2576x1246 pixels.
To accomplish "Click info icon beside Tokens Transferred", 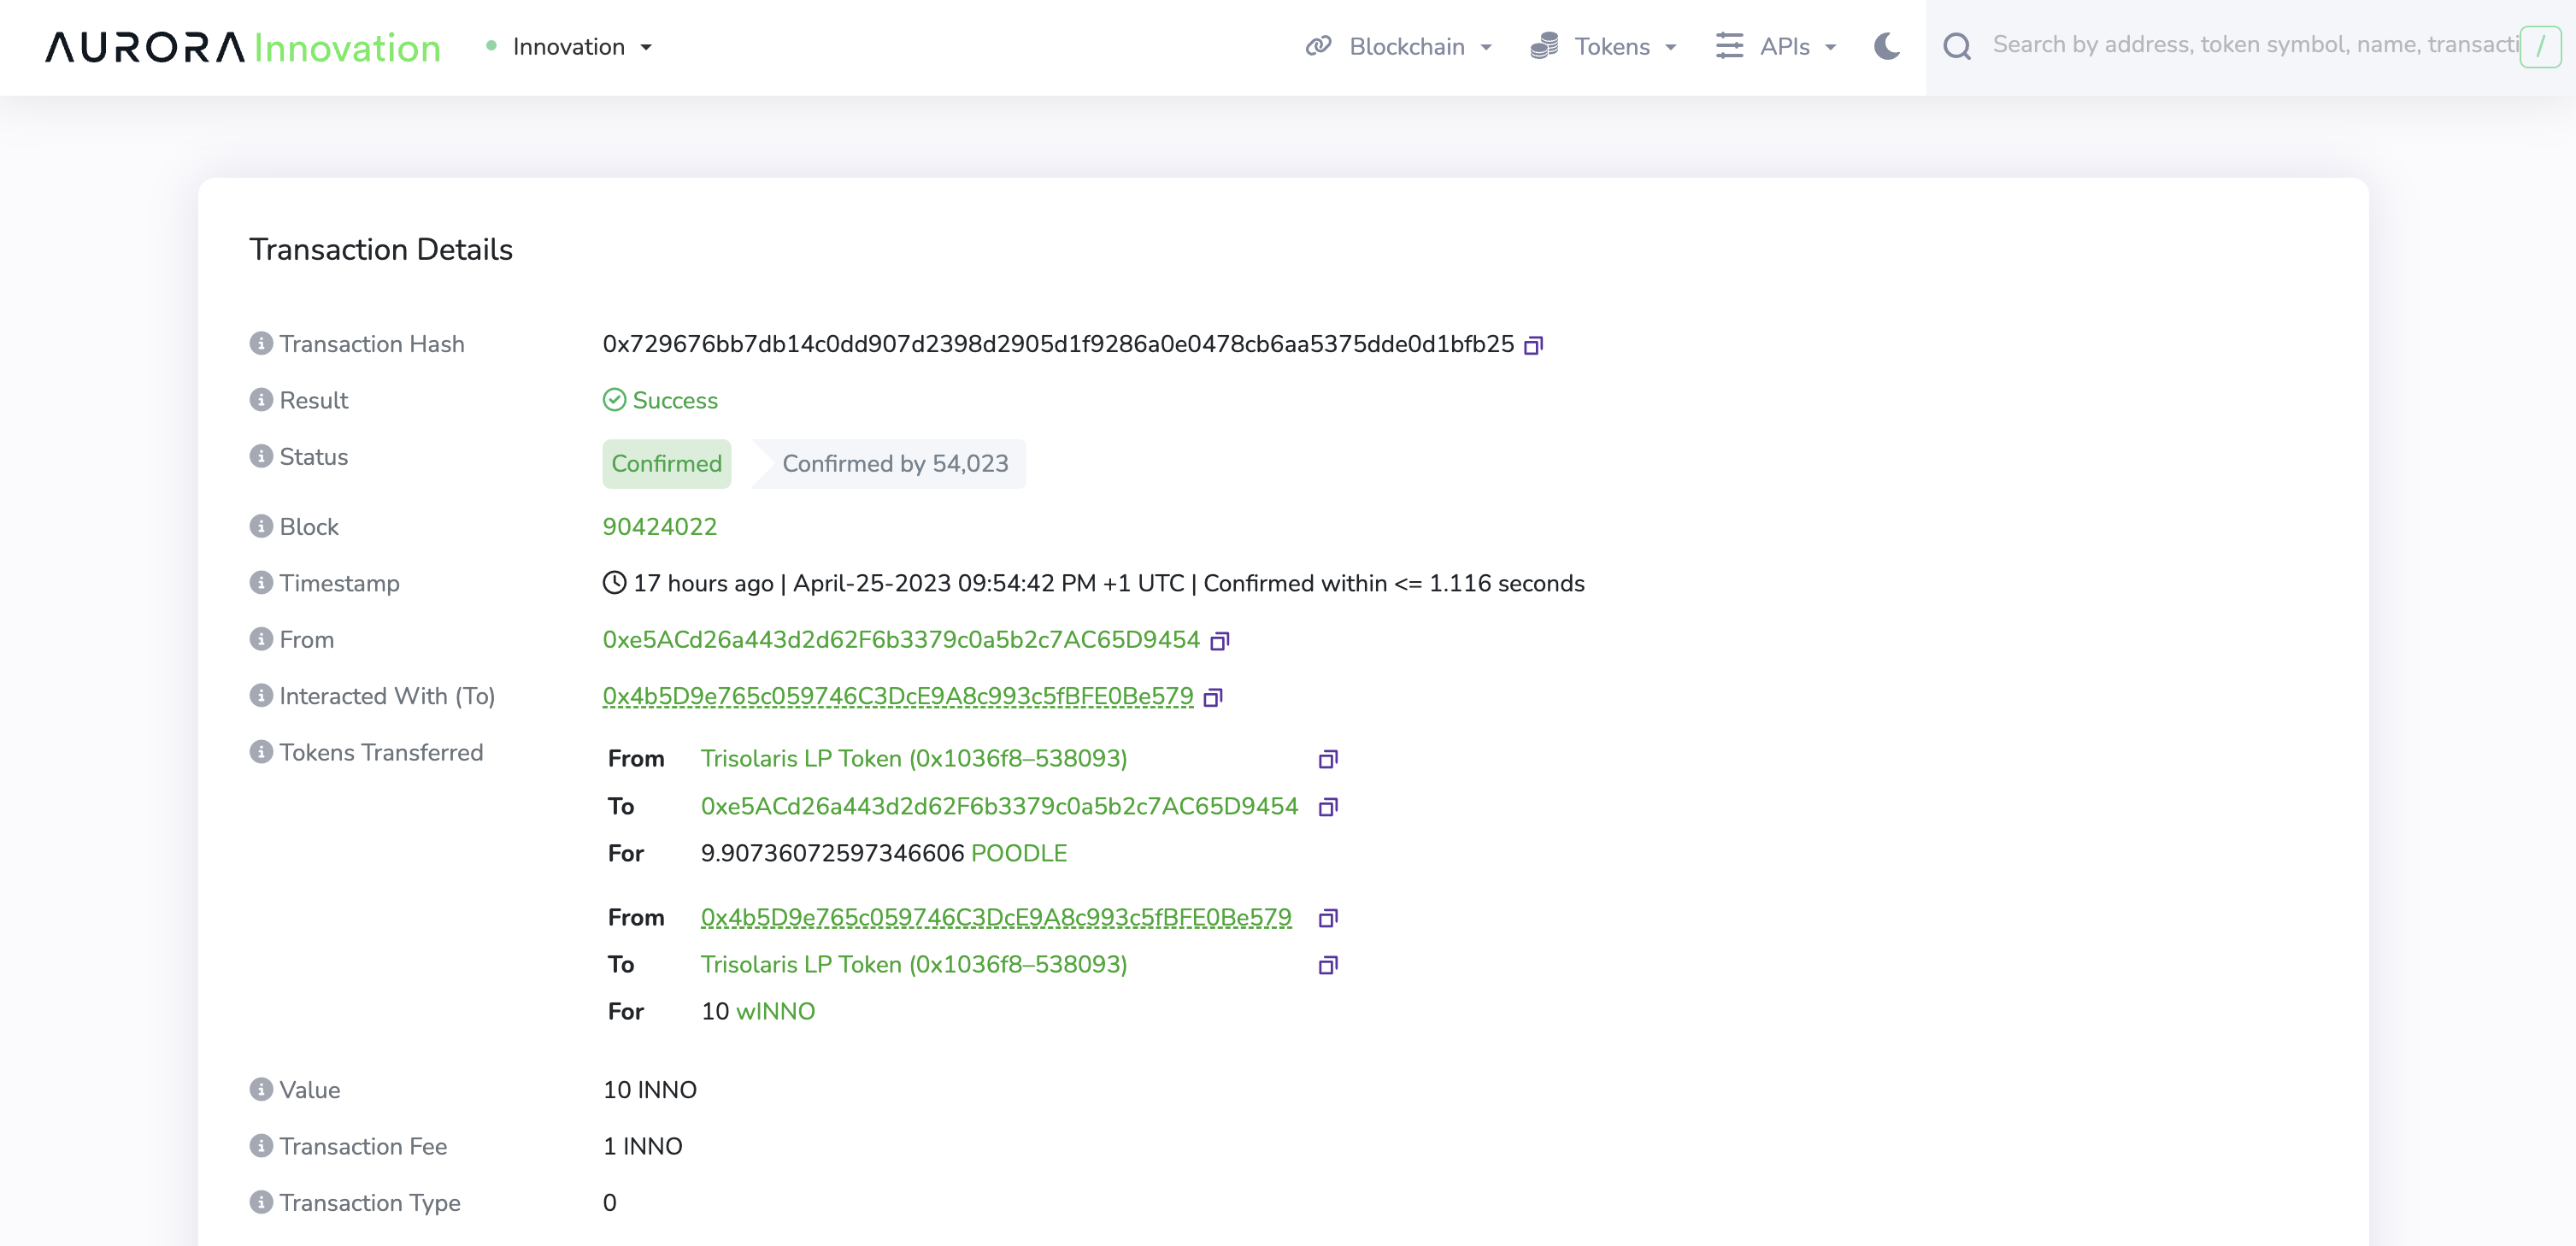I will (x=261, y=751).
